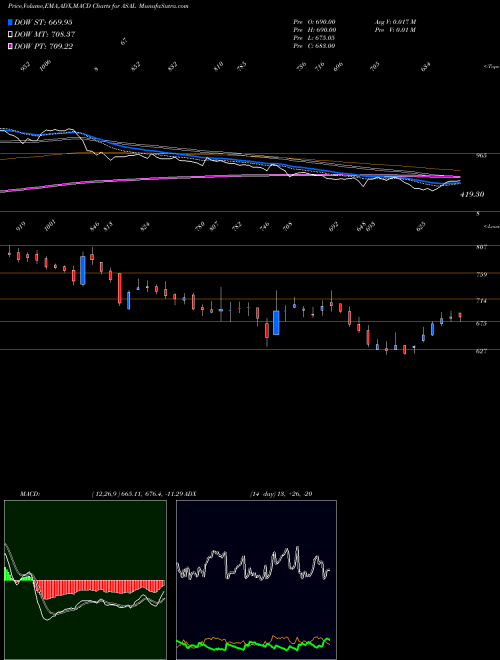Click the magenta DOW PT legend swatch

pyautogui.click(x=10, y=46)
